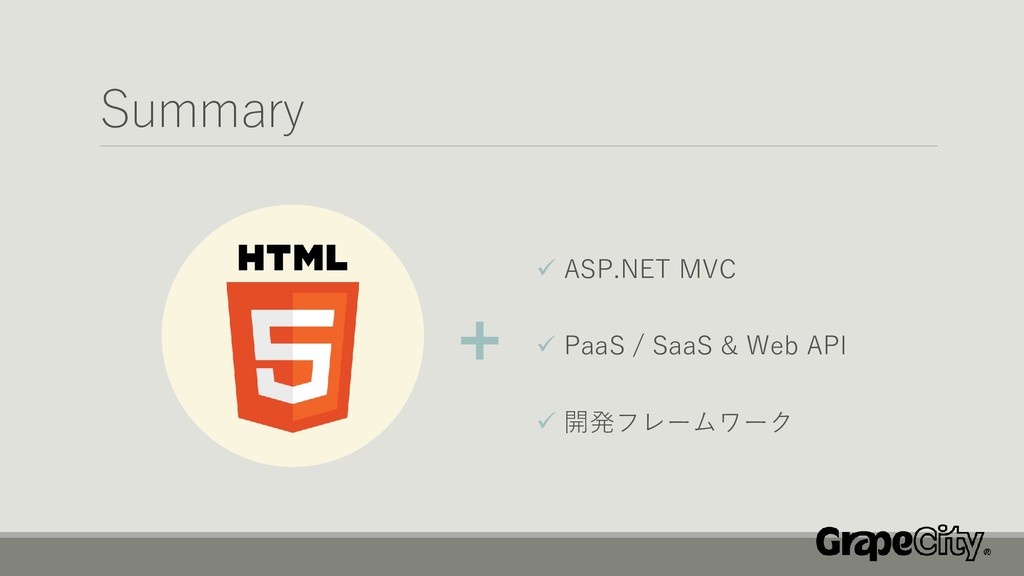This screenshot has width=1024, height=576.
Task: Toggle the checkmark beside PaaS / SaaS & Web API
Action: pos(546,344)
